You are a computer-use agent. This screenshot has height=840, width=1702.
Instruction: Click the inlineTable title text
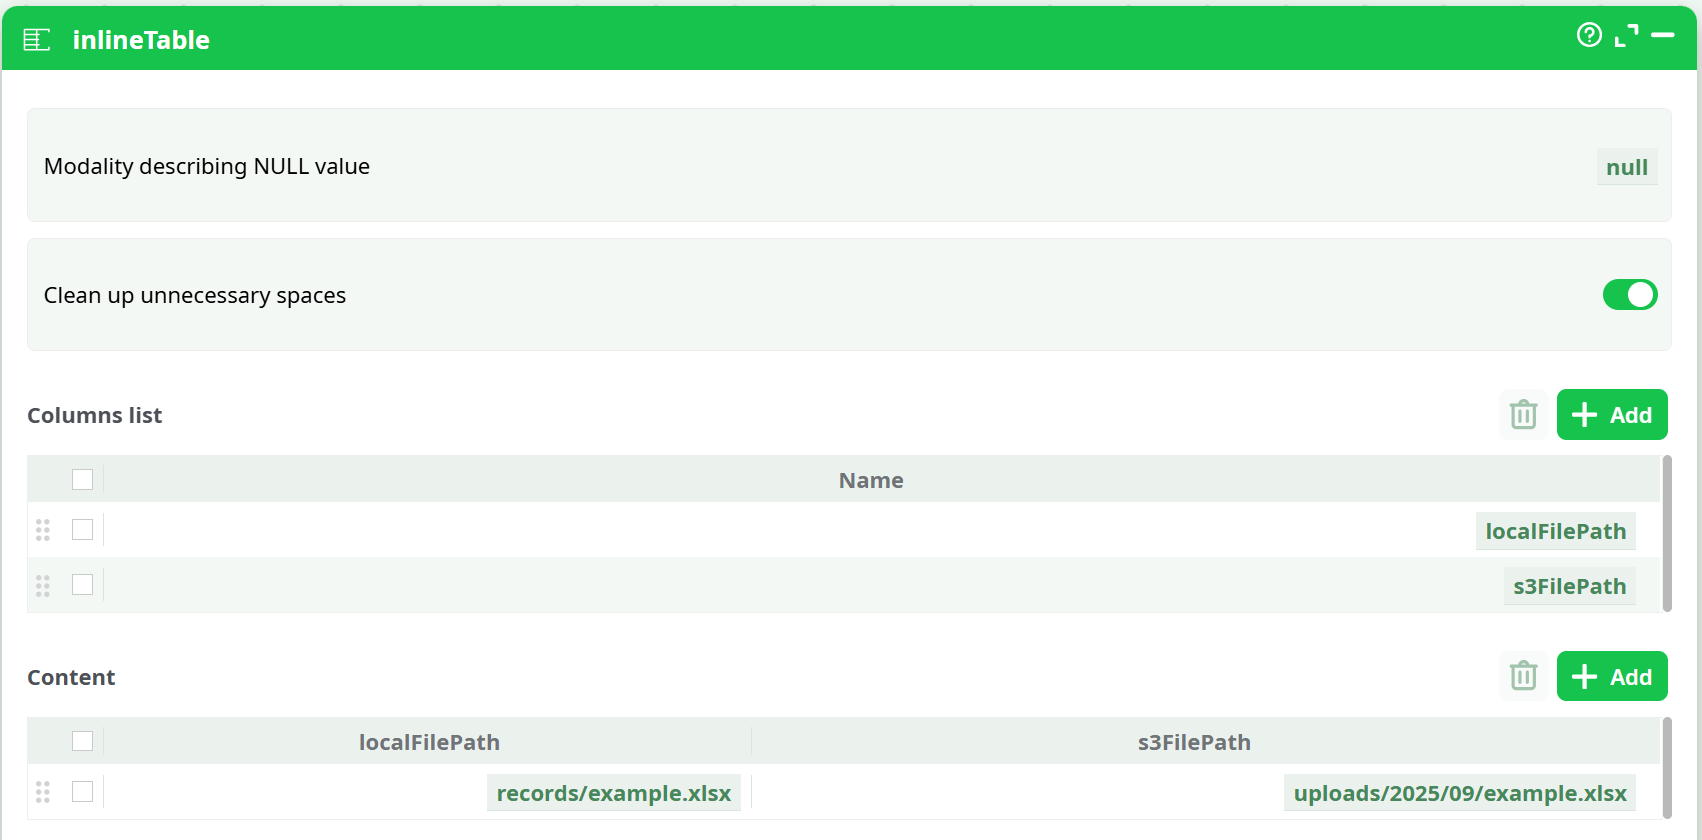[141, 40]
